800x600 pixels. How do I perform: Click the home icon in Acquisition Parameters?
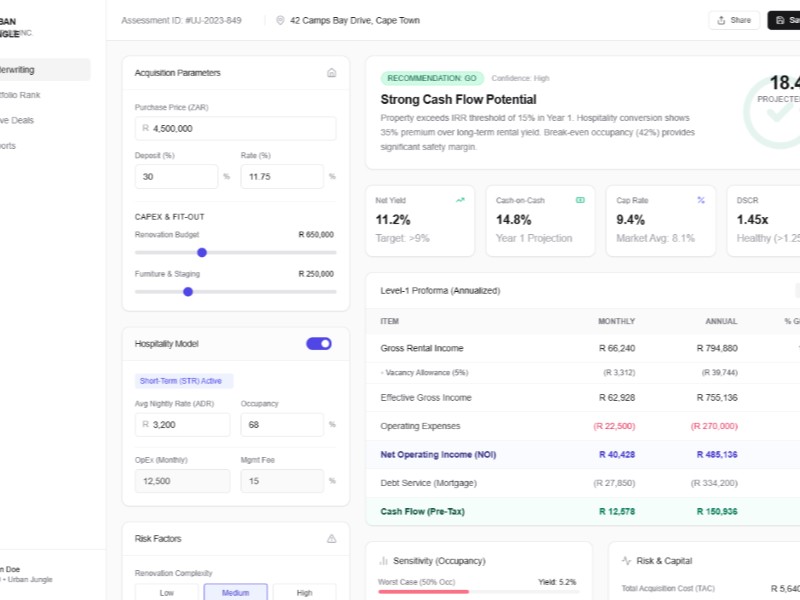tap(331, 73)
